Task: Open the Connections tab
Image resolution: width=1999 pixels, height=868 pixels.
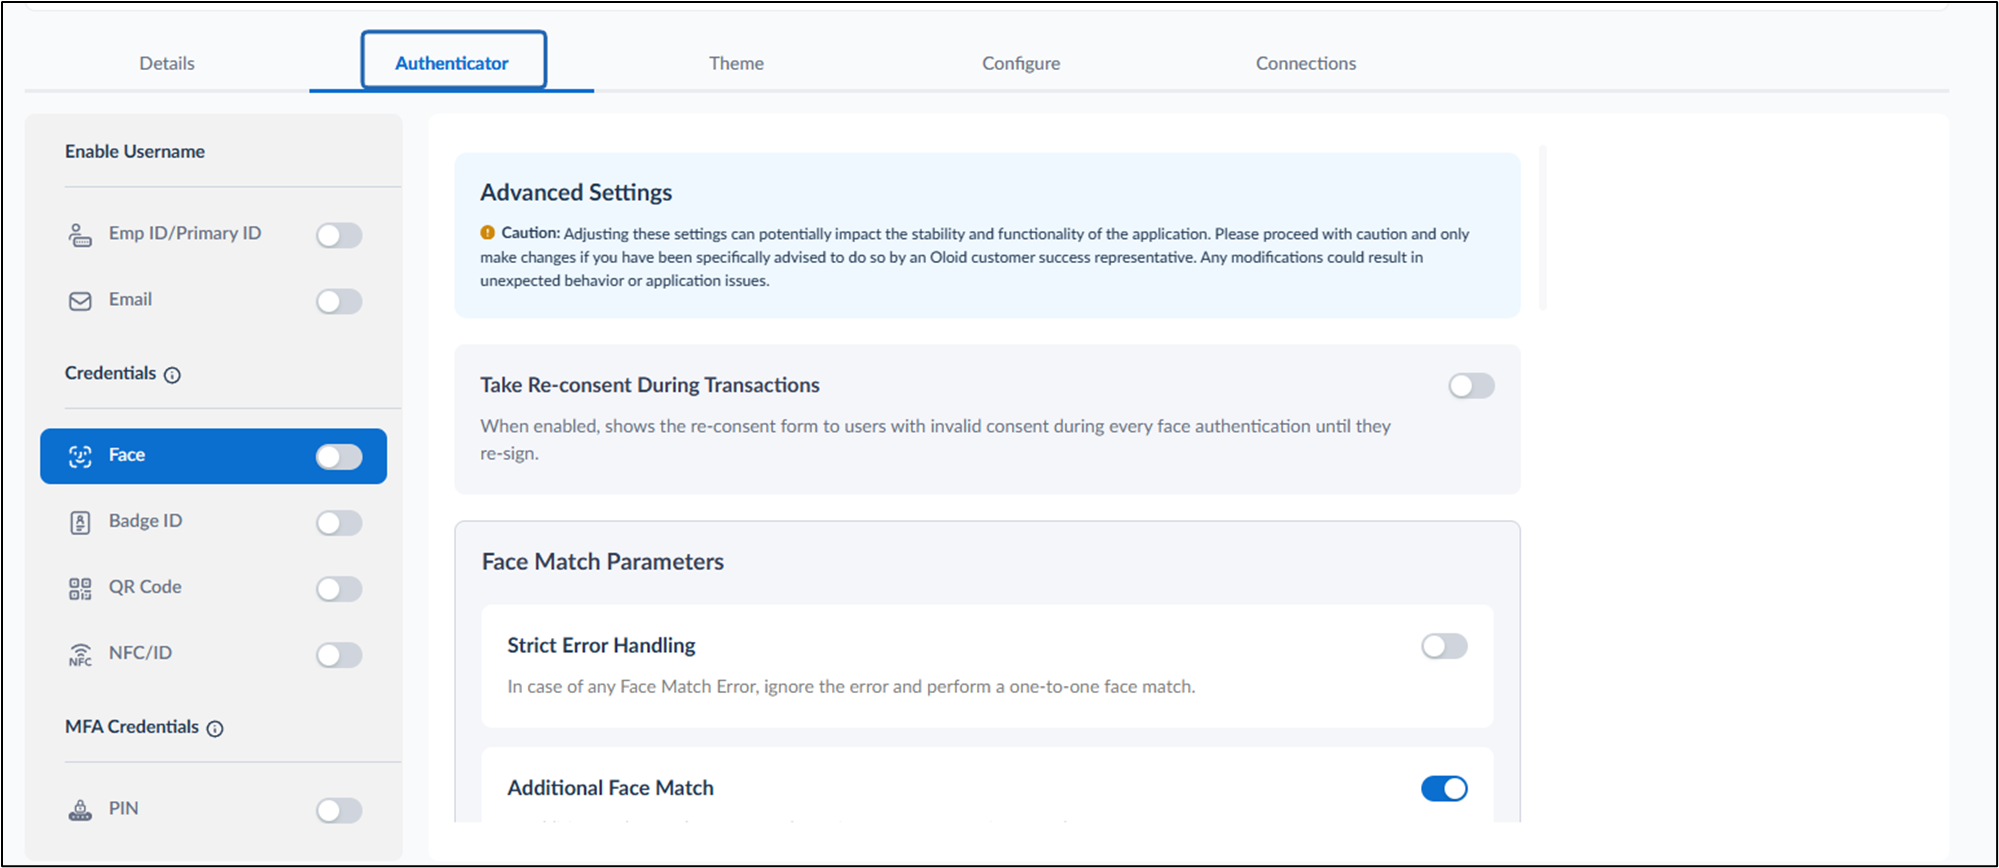Action: pos(1306,63)
